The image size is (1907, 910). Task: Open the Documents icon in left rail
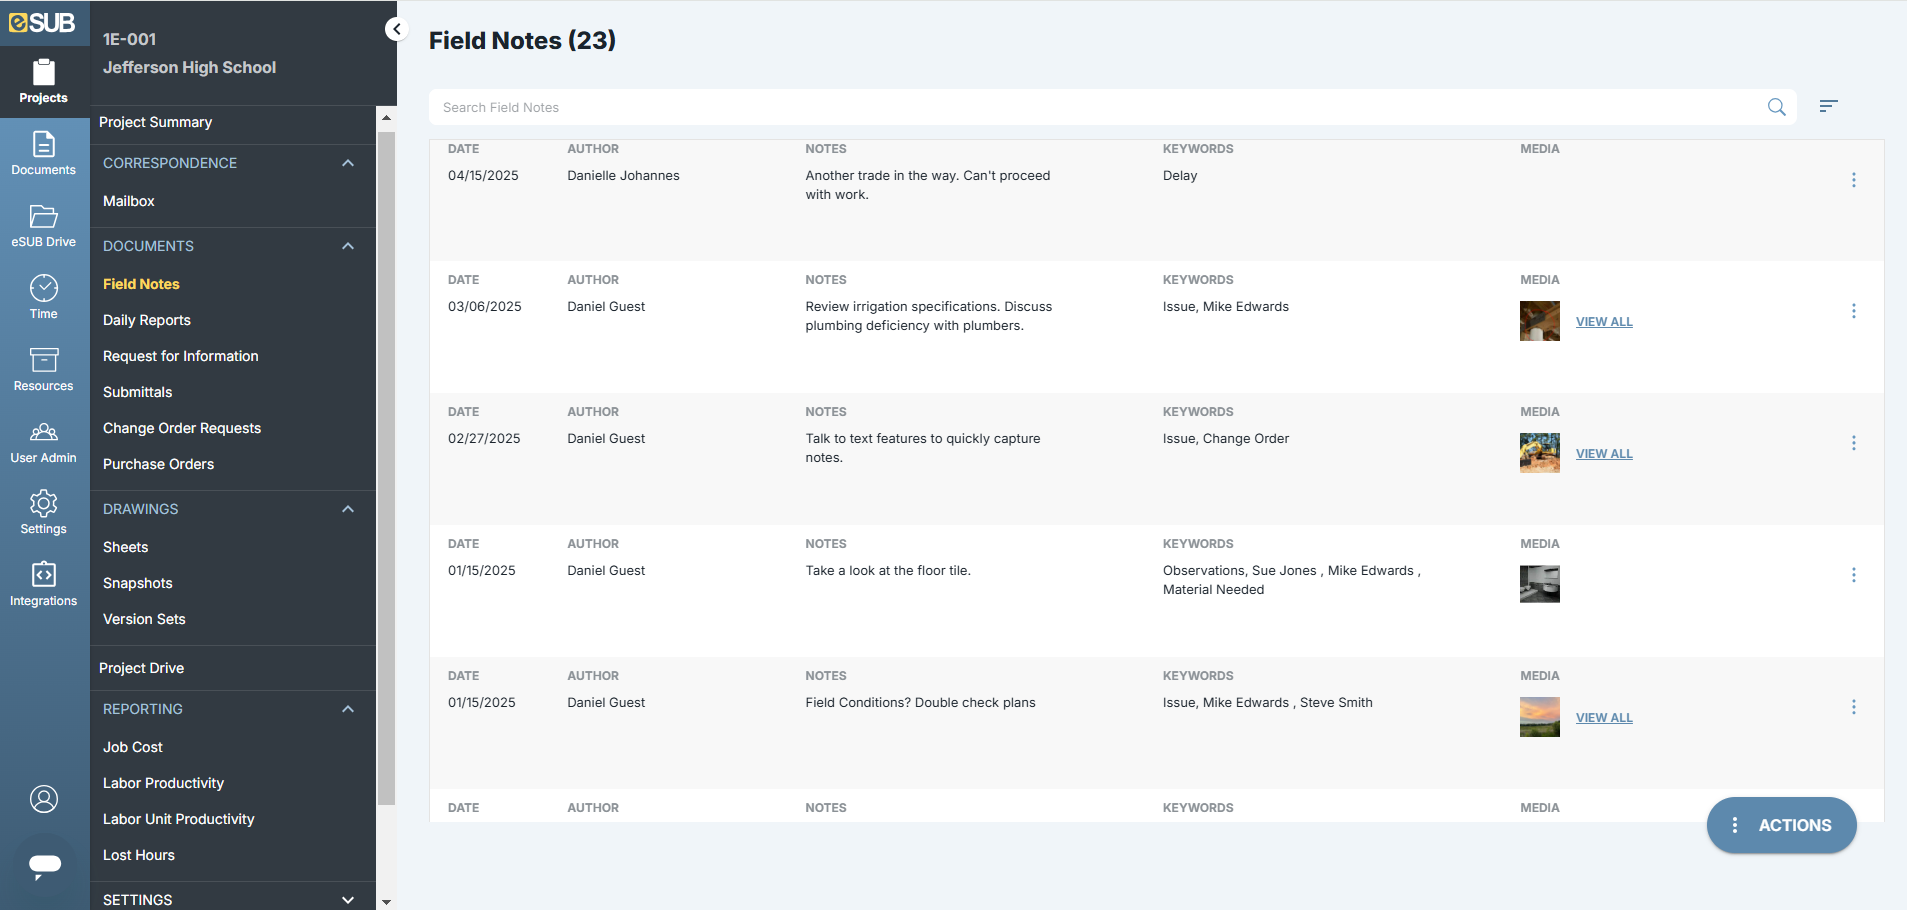point(43,154)
